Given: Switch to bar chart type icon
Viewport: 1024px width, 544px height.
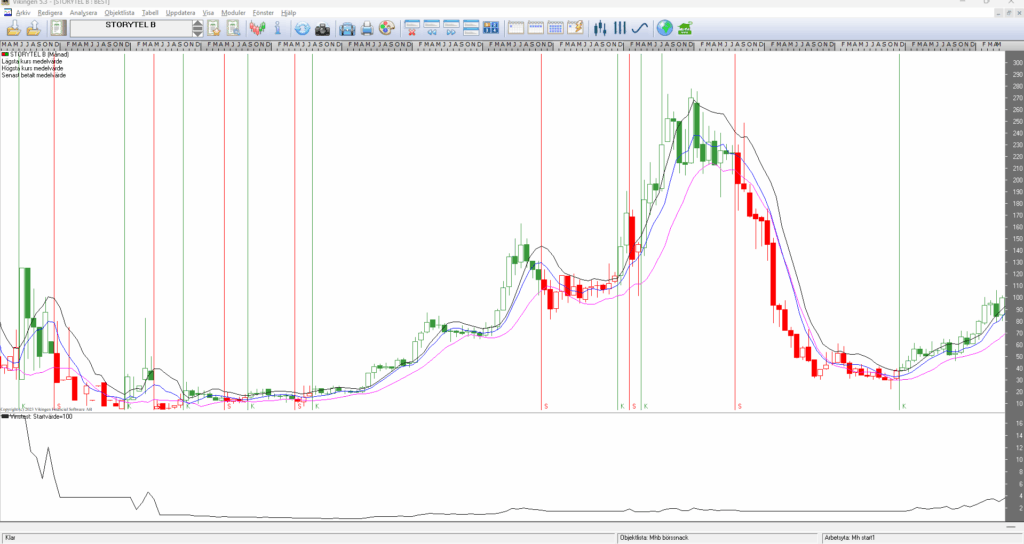Looking at the screenshot, I should coord(620,28).
